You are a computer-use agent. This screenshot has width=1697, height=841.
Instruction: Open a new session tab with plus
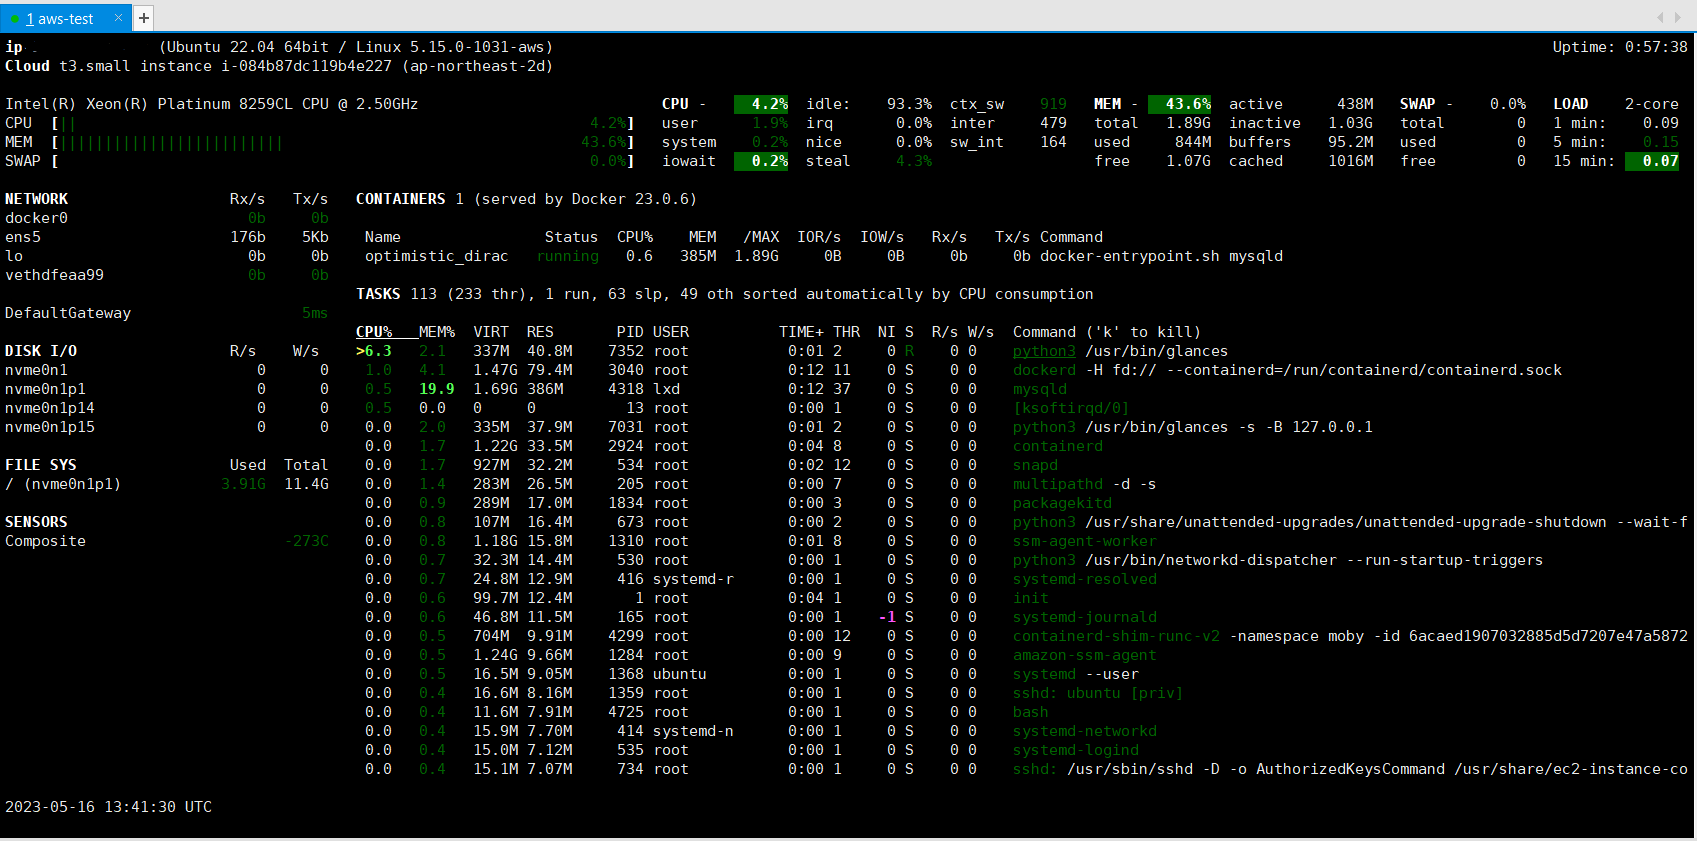coord(143,18)
